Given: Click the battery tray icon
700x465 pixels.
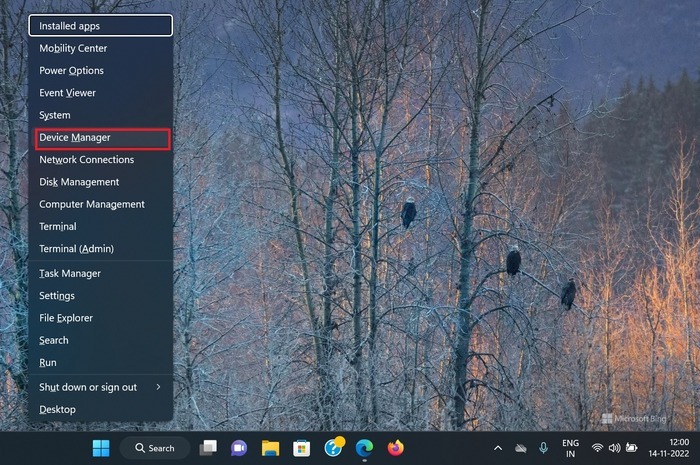Looking at the screenshot, I should (x=631, y=448).
